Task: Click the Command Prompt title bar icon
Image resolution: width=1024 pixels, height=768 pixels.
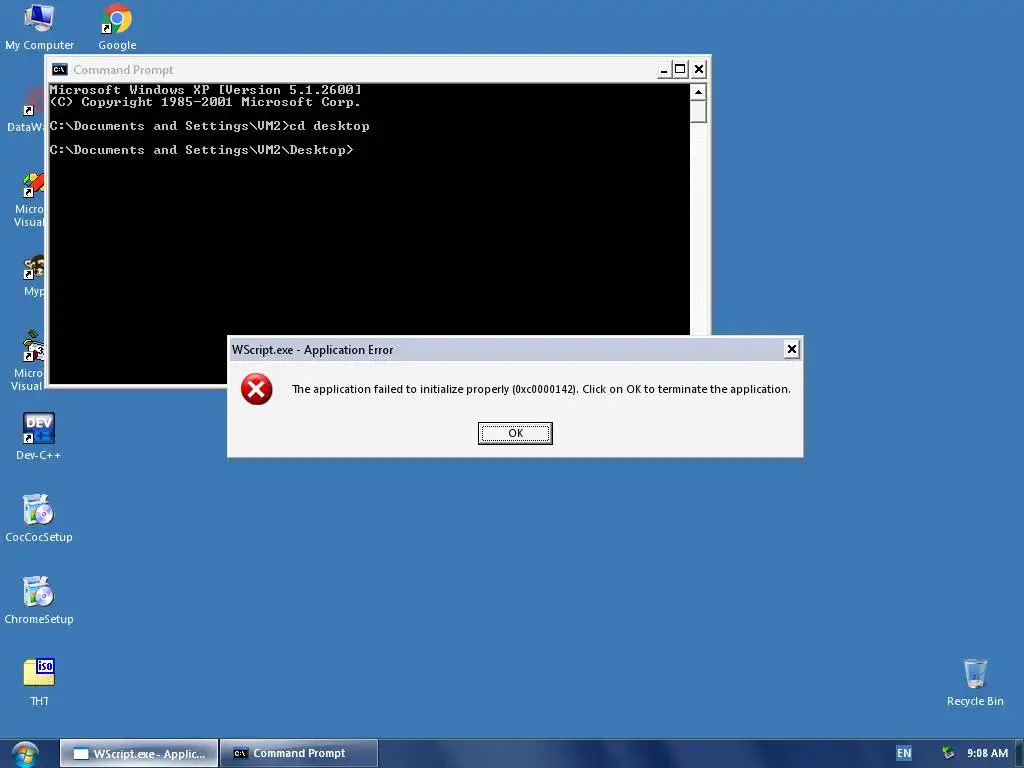Action: 59,69
